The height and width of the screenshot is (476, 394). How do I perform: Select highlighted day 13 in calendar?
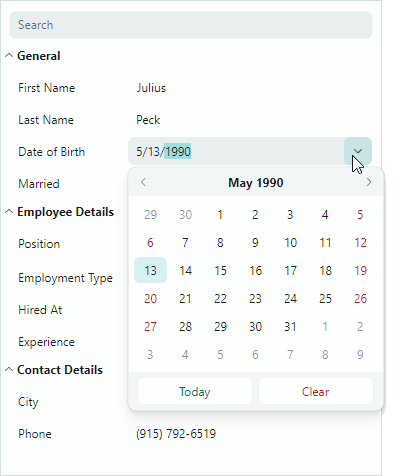click(150, 270)
